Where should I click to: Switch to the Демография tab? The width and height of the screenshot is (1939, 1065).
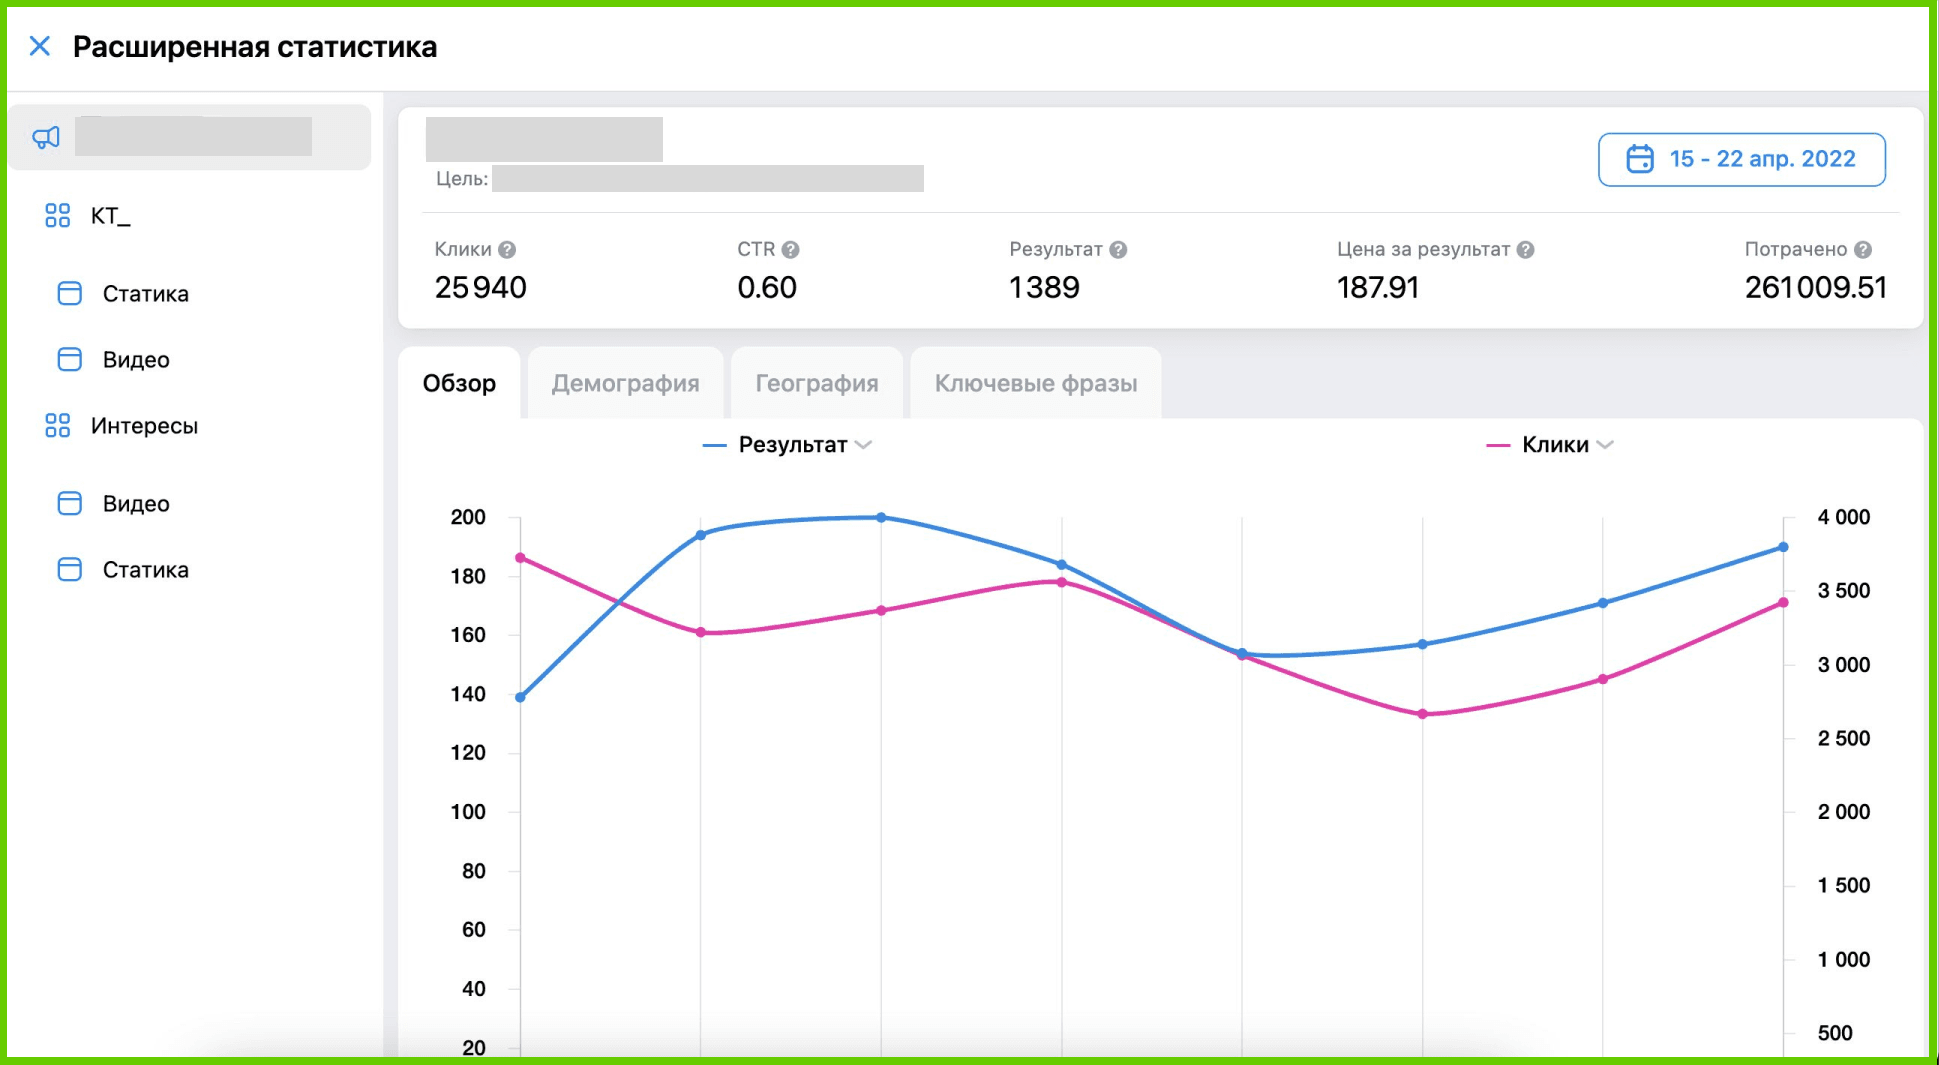tap(625, 384)
